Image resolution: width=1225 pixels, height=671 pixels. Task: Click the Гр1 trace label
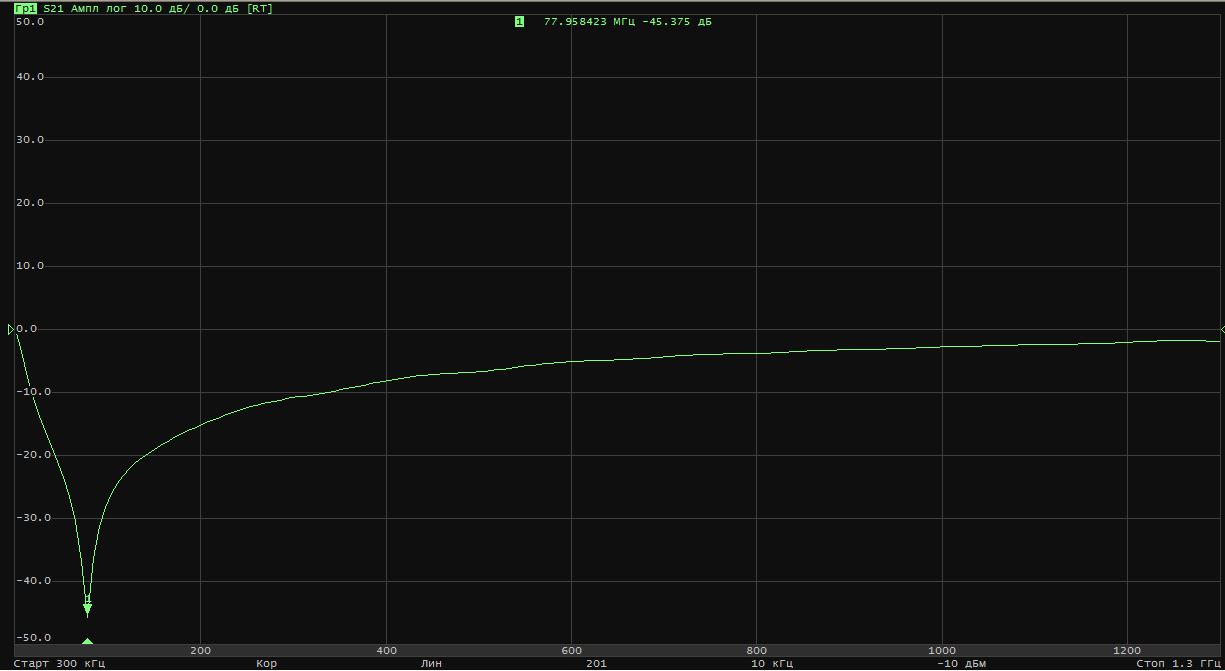(26, 8)
